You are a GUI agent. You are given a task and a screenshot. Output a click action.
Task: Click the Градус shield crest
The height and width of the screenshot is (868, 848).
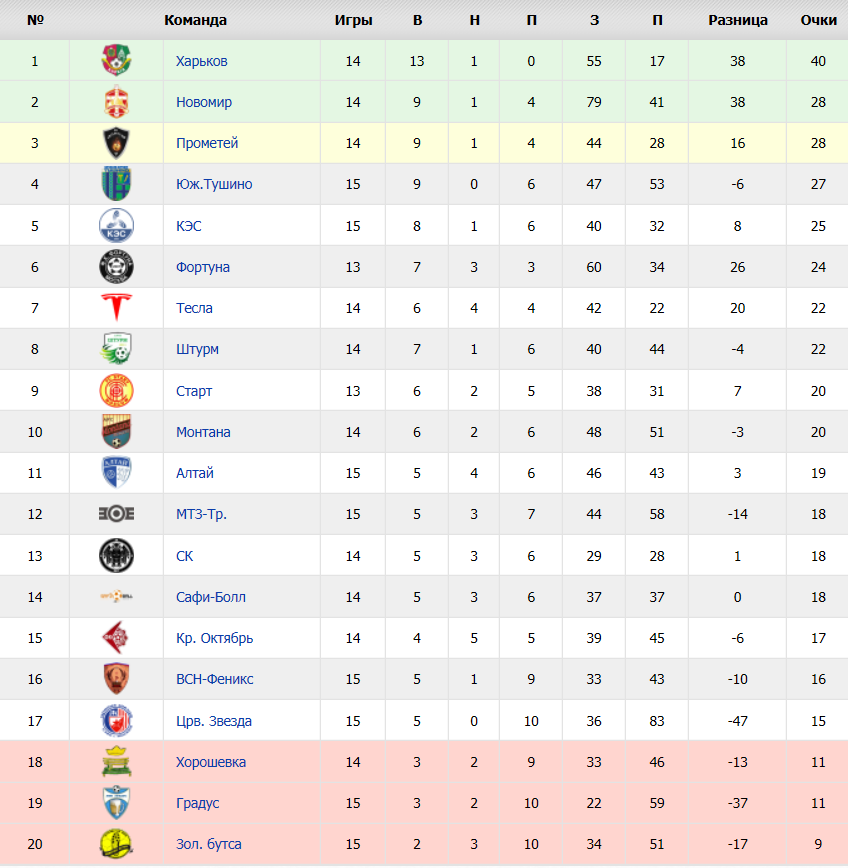(116, 802)
